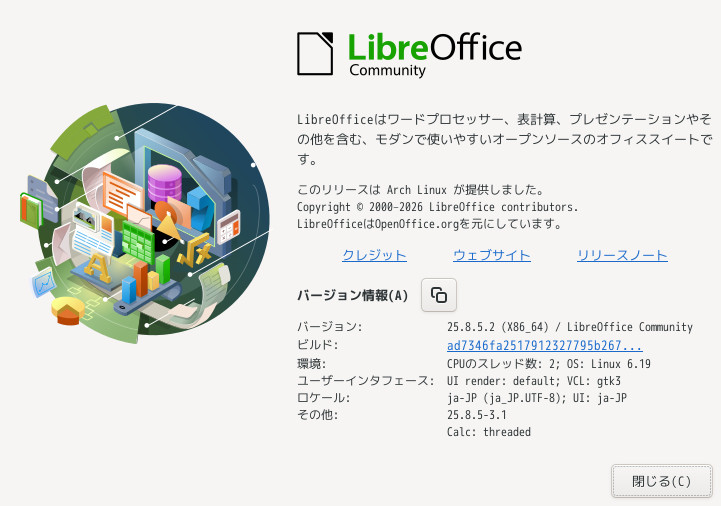721x506 pixels.
Task: Click the build hash ad7346fa link
Action: 544,345
